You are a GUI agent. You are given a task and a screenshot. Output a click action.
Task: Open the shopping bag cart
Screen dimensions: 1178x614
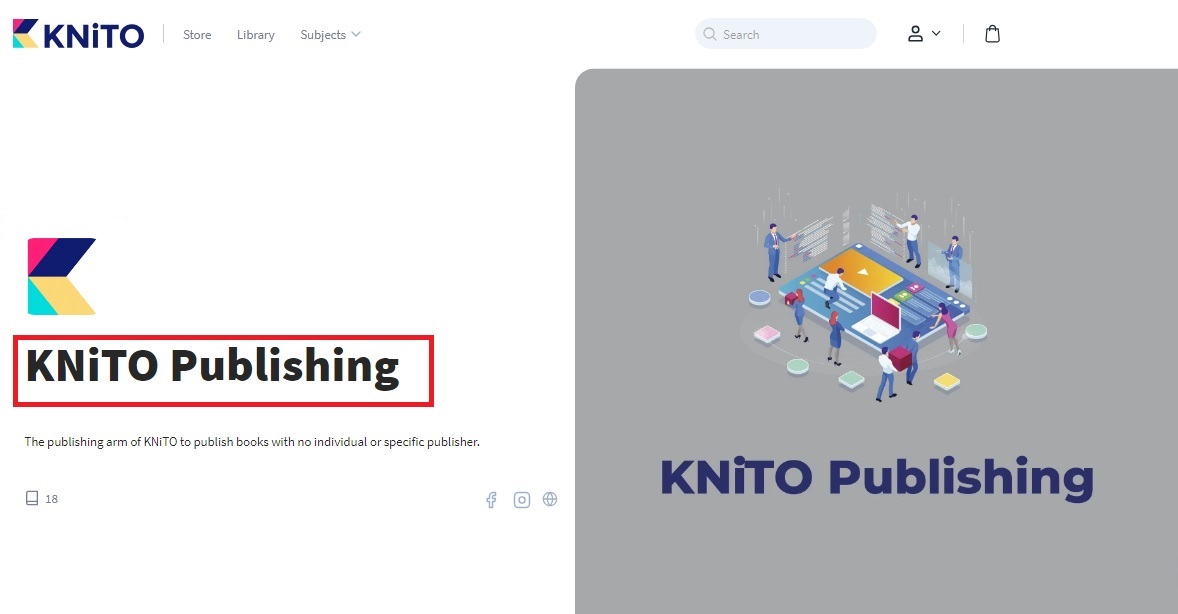pos(992,34)
